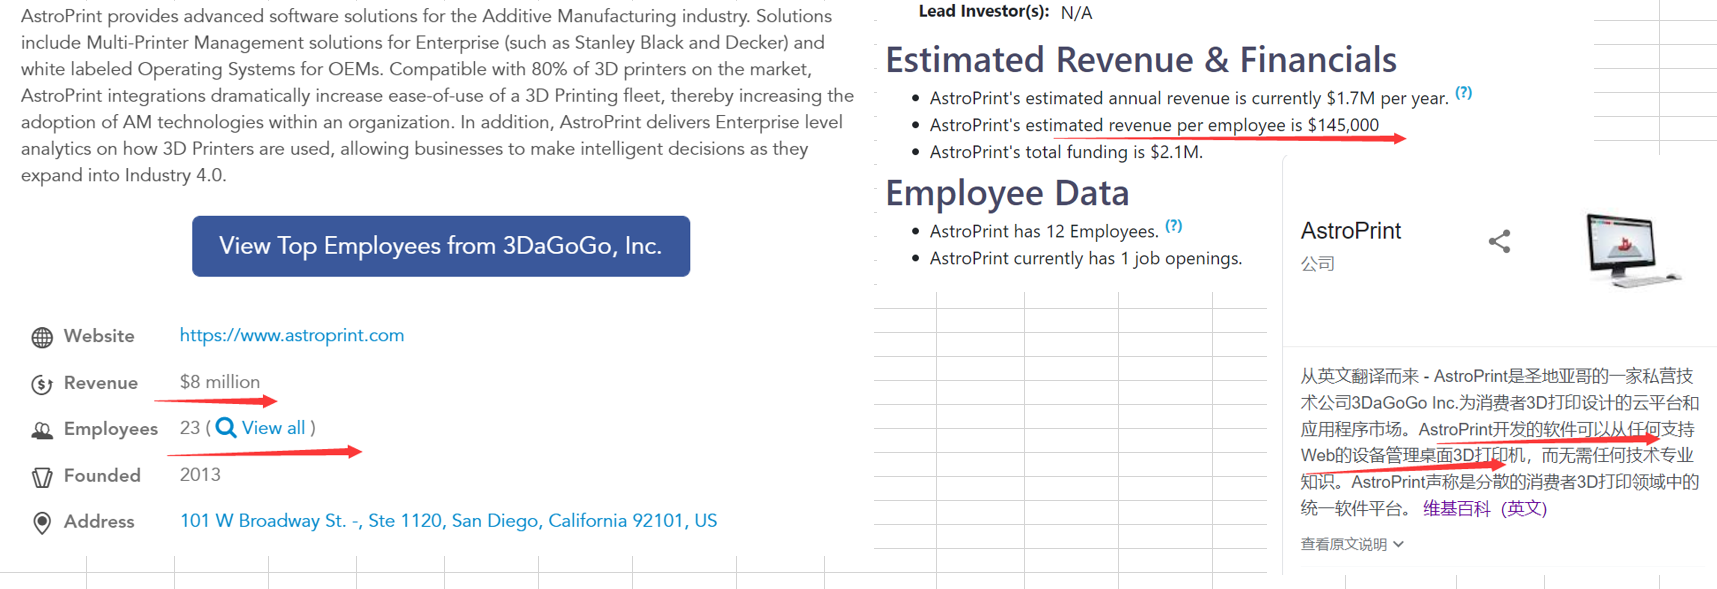1717x589 pixels.
Task: Open the (英文) English version link
Action: 1524,508
